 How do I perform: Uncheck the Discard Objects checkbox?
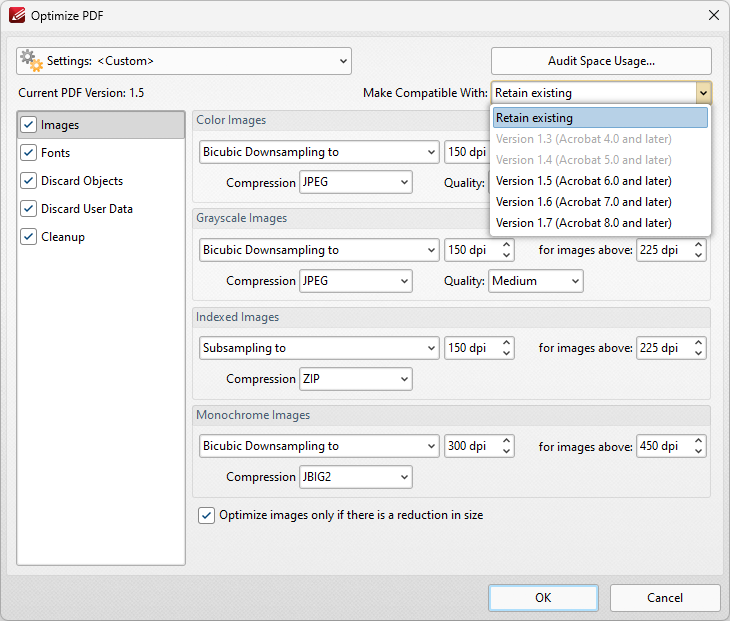tap(28, 181)
